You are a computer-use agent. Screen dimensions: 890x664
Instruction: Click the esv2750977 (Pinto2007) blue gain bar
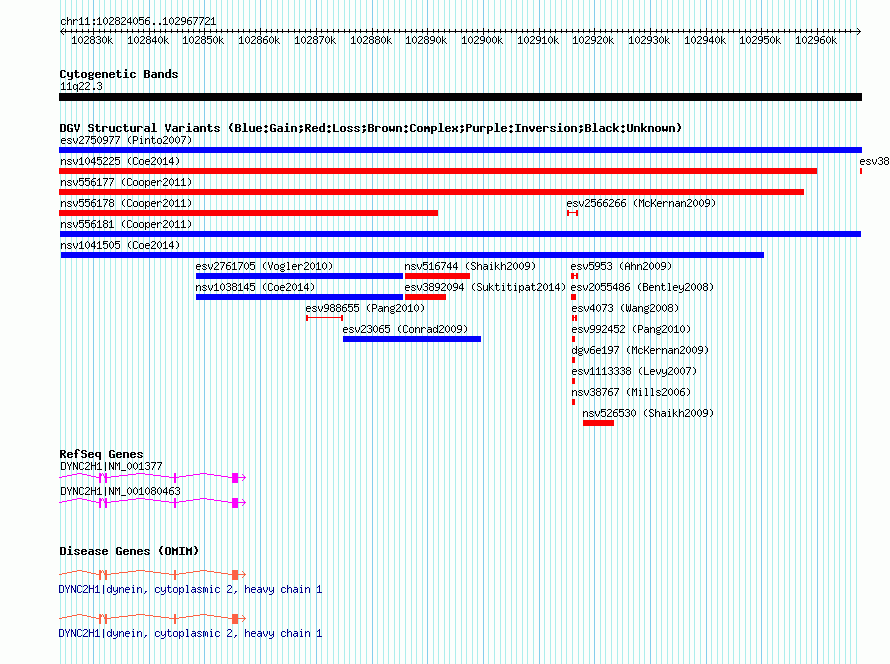pos(460,150)
